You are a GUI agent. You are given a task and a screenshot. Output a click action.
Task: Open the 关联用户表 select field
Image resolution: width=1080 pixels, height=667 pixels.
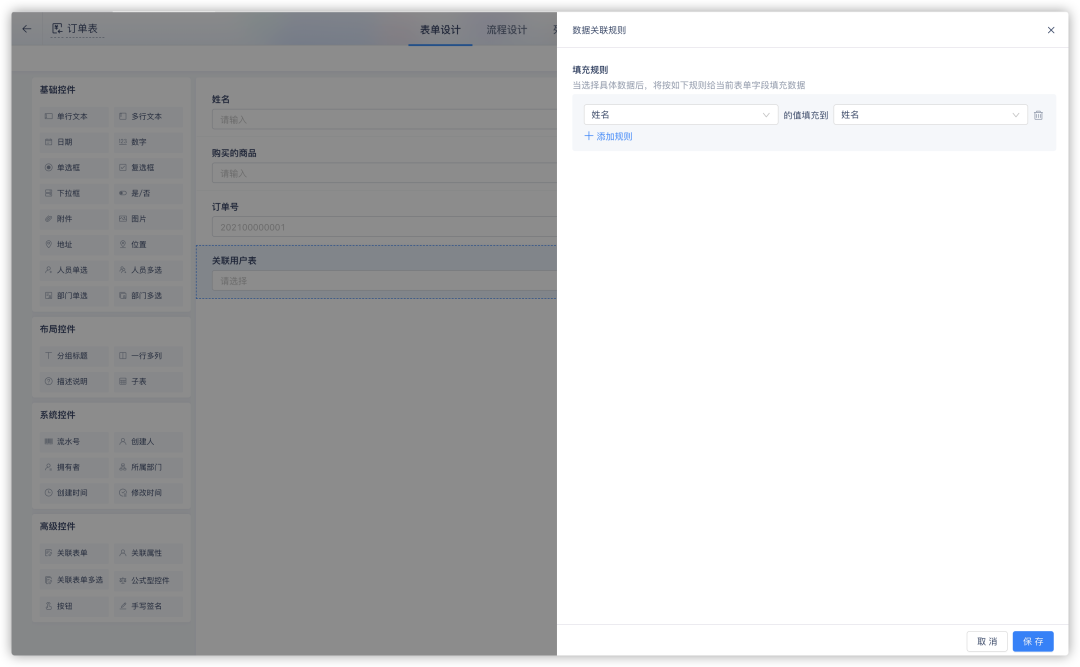pos(384,280)
